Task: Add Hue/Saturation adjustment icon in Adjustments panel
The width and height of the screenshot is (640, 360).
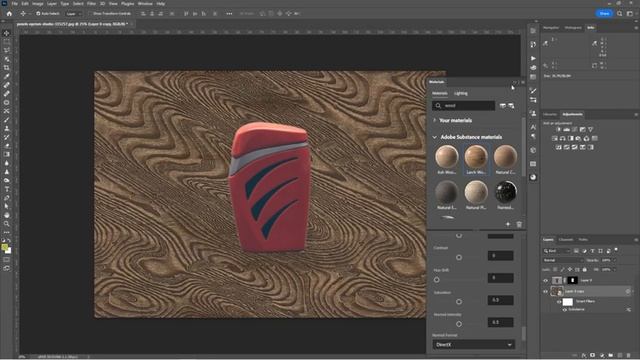Action: pyautogui.click(x=555, y=138)
